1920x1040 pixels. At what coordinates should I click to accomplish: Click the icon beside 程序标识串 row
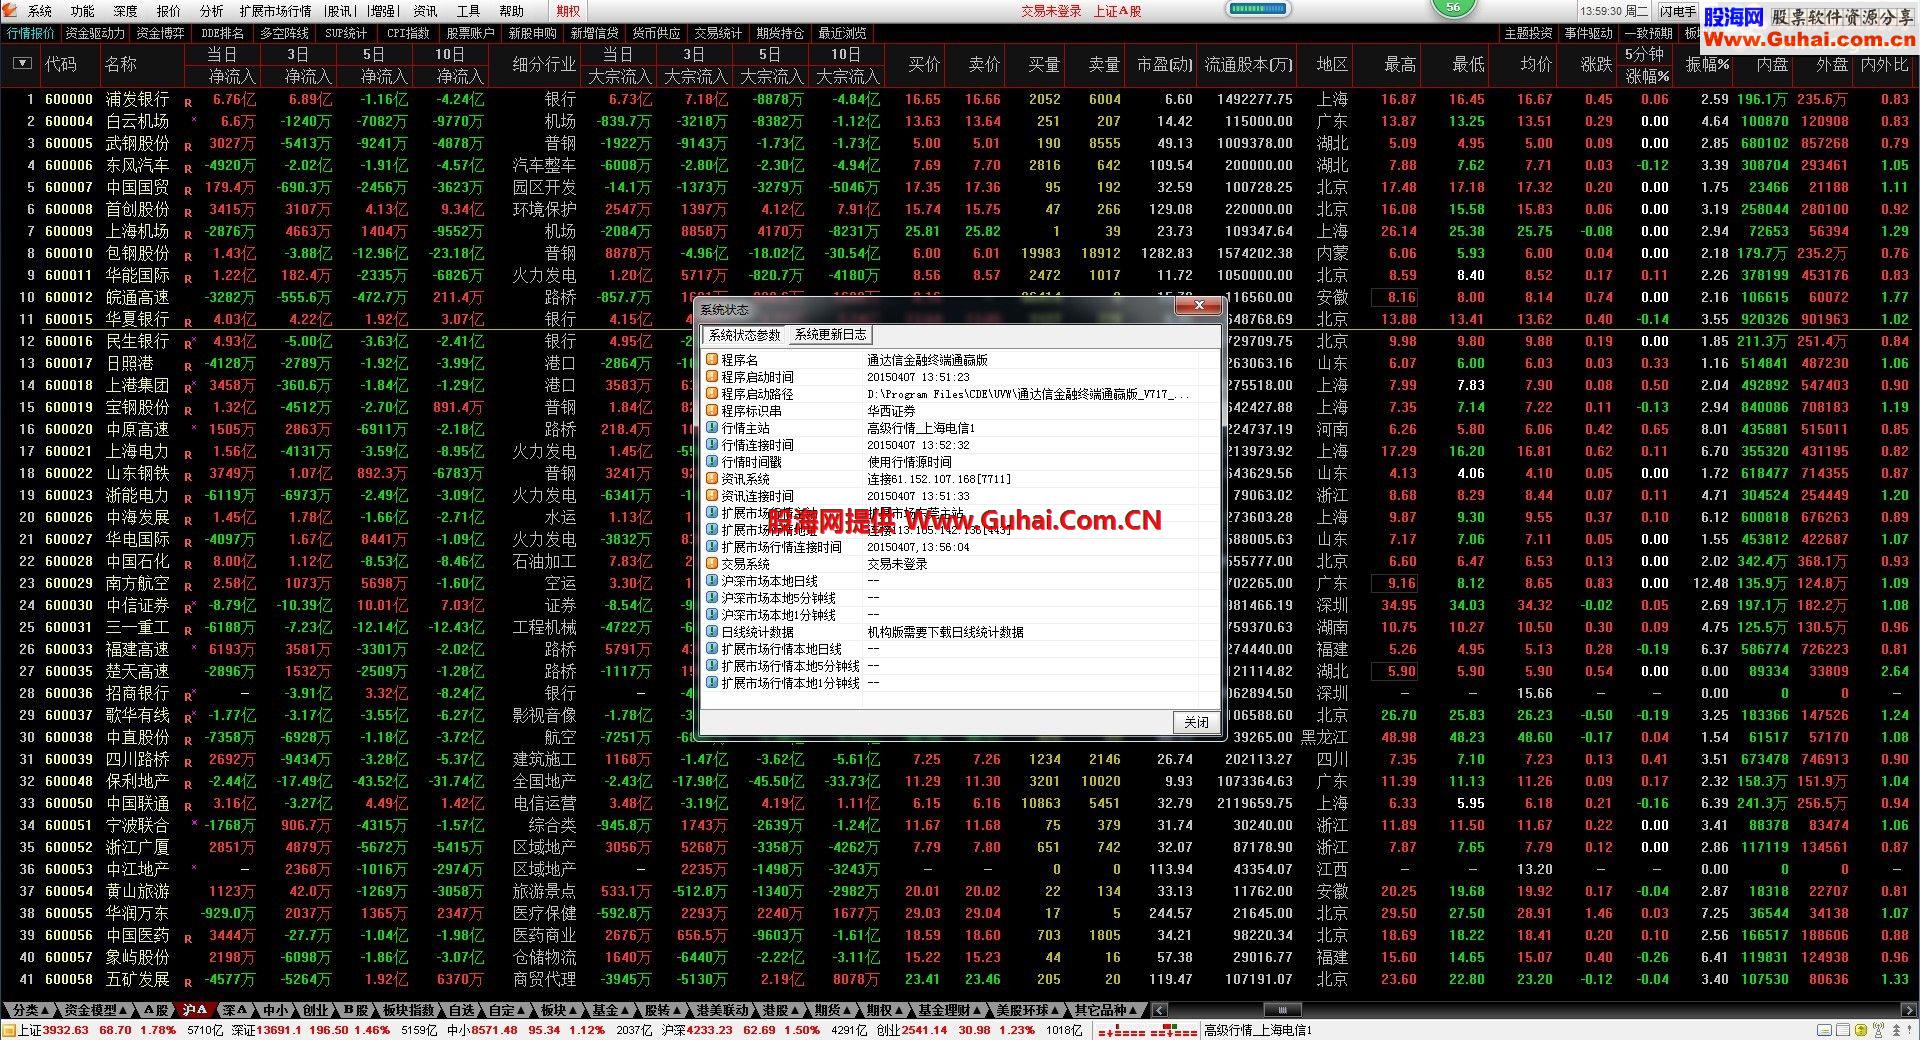tap(712, 411)
